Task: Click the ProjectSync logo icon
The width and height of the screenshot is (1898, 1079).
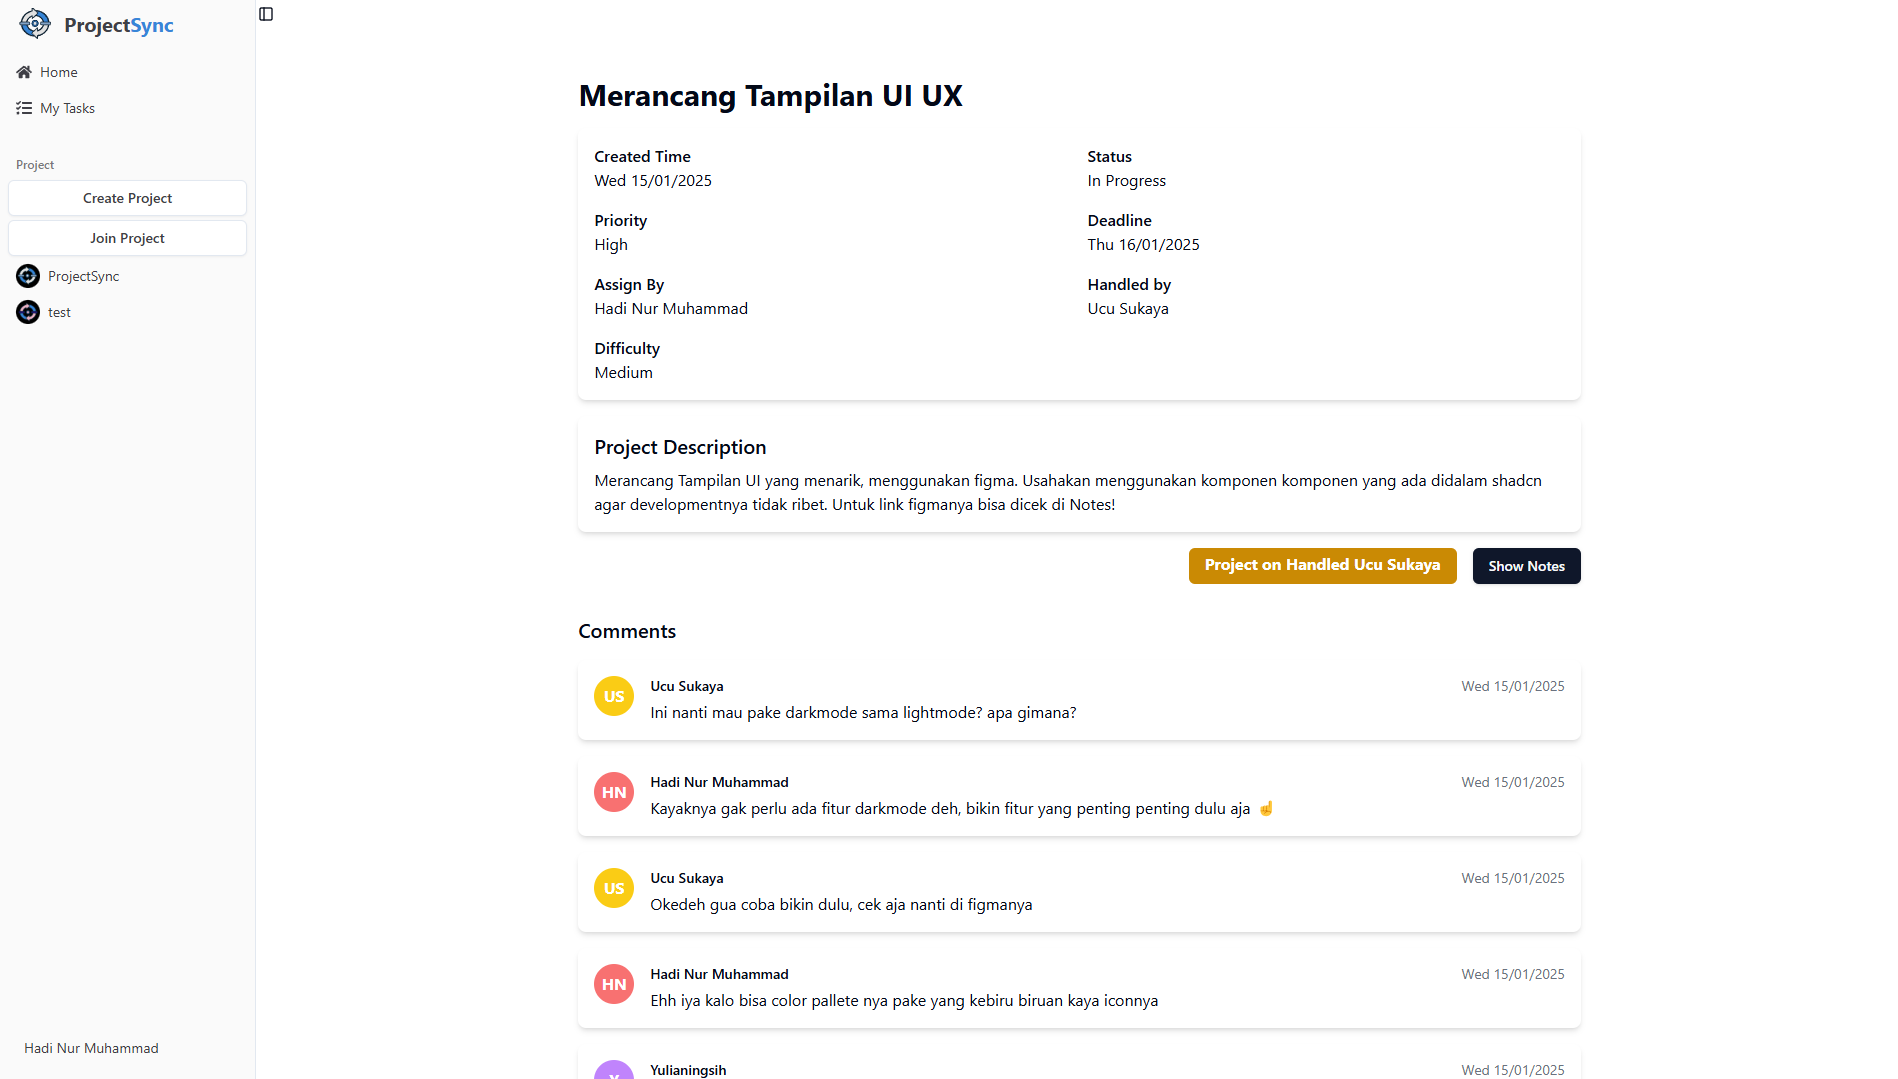Action: [x=35, y=24]
